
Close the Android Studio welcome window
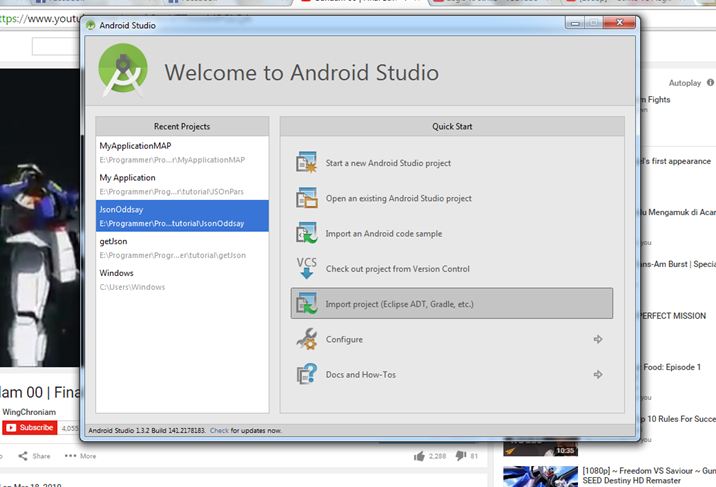click(619, 22)
